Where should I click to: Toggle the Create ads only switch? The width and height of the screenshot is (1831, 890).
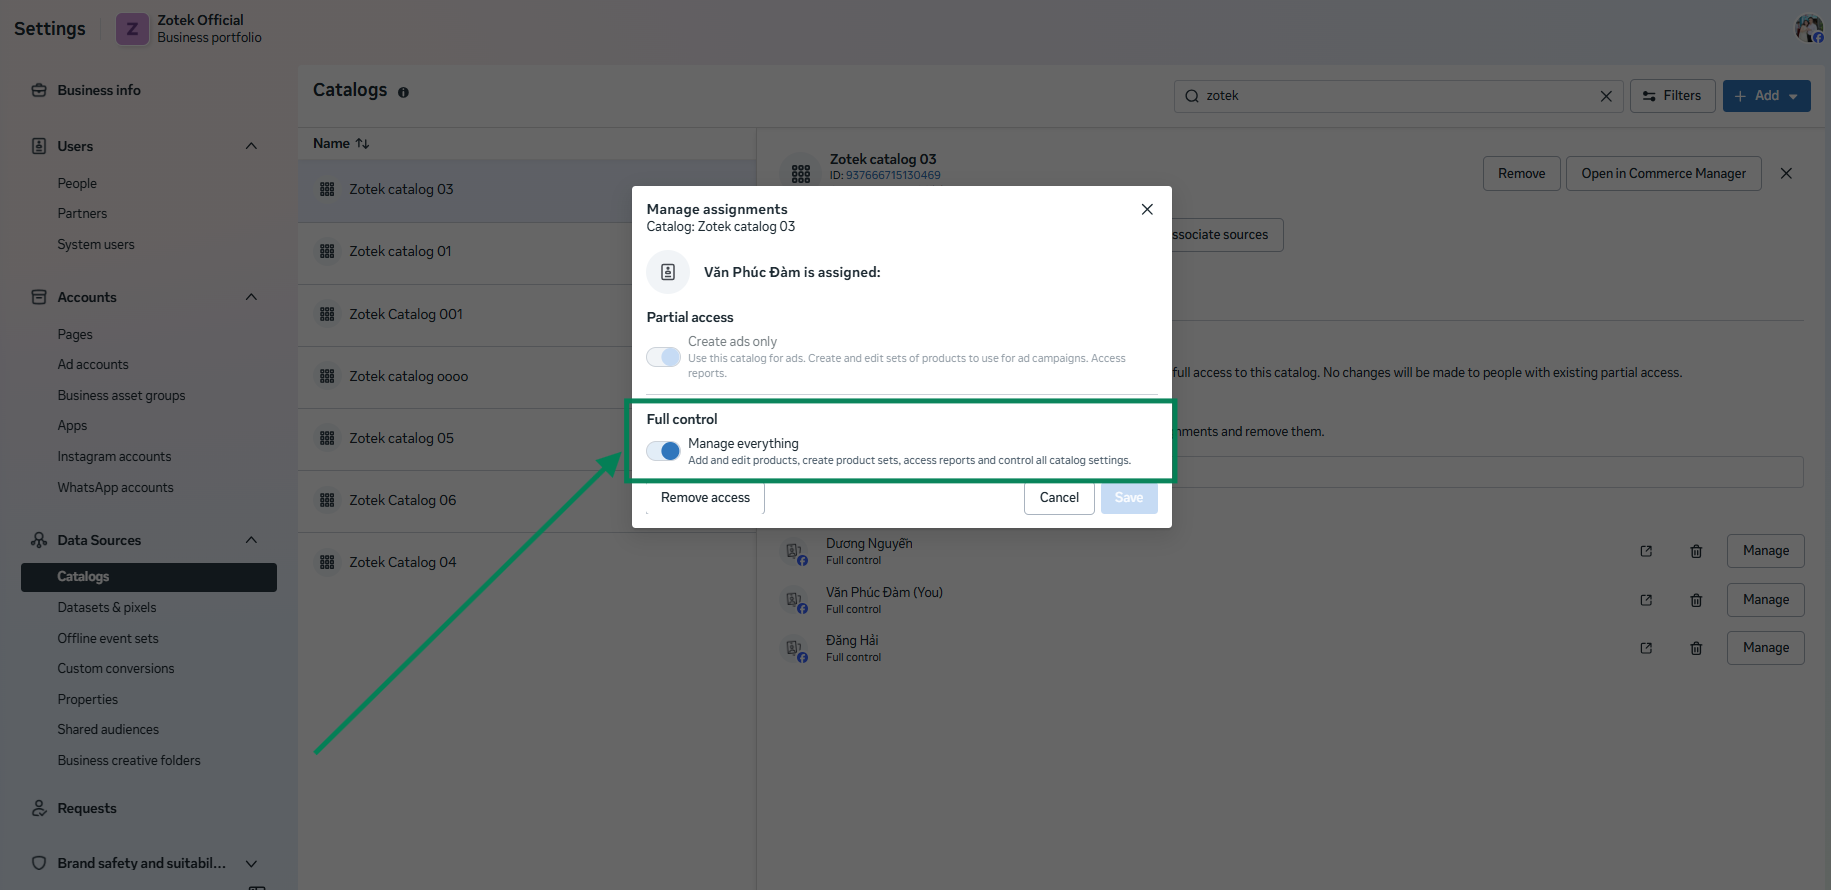(x=663, y=357)
